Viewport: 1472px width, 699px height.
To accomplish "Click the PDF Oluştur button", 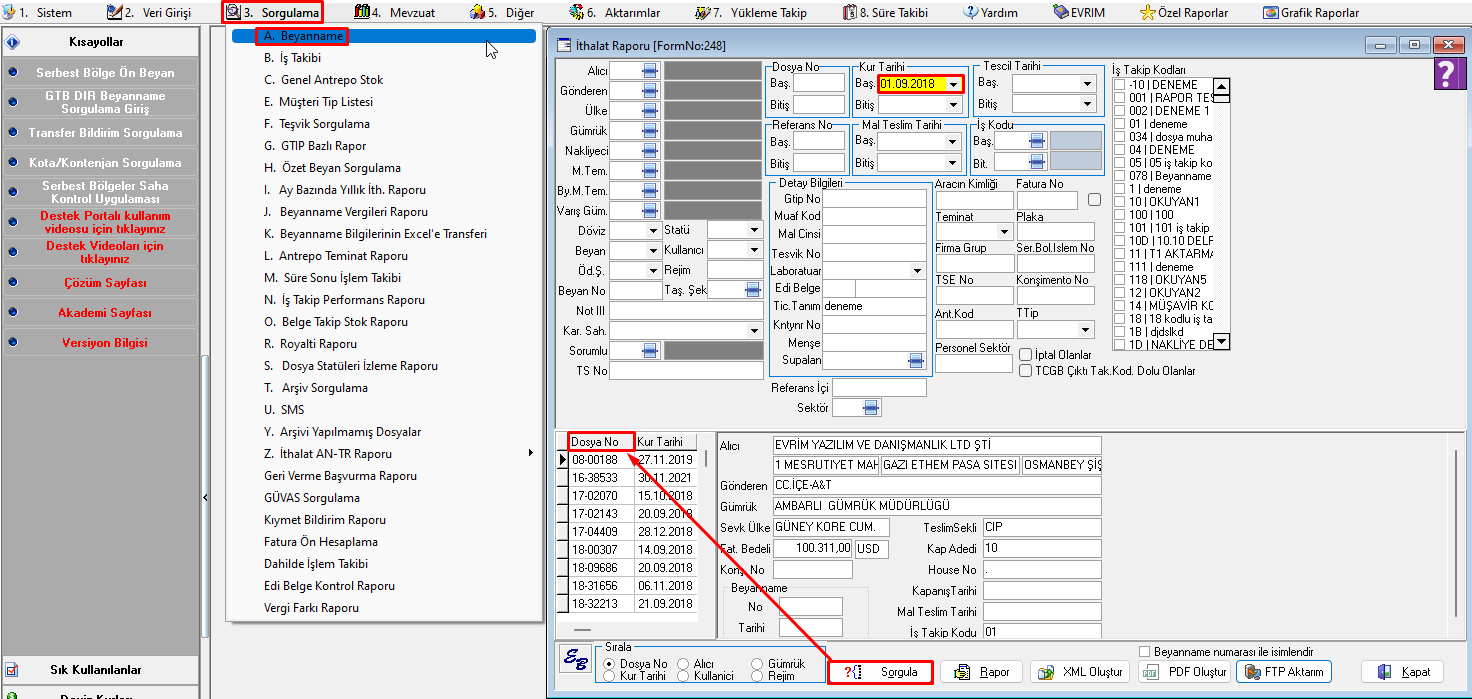I will pos(1185,672).
